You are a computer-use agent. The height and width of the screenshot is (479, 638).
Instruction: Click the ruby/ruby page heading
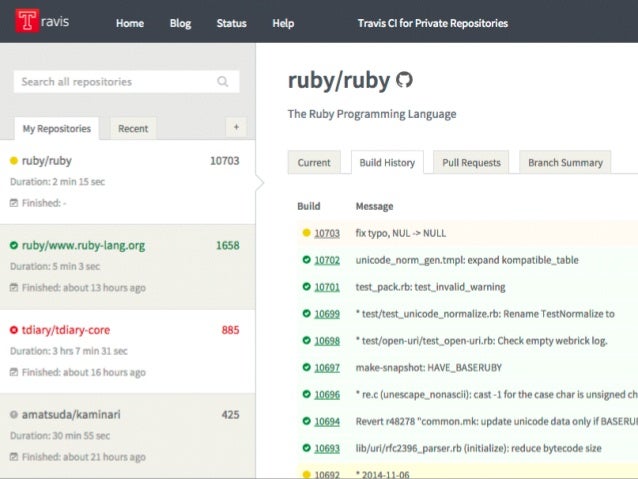coord(339,81)
